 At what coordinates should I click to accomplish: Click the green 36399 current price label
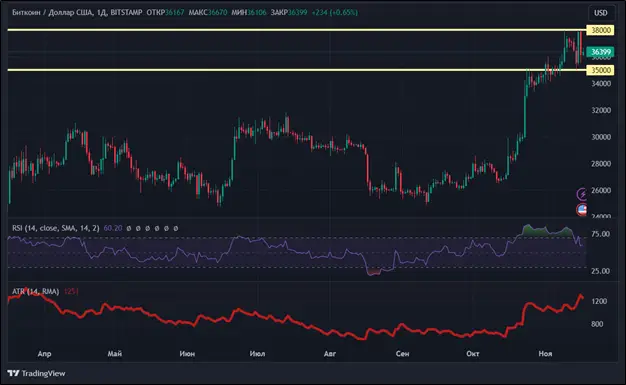pyautogui.click(x=600, y=52)
